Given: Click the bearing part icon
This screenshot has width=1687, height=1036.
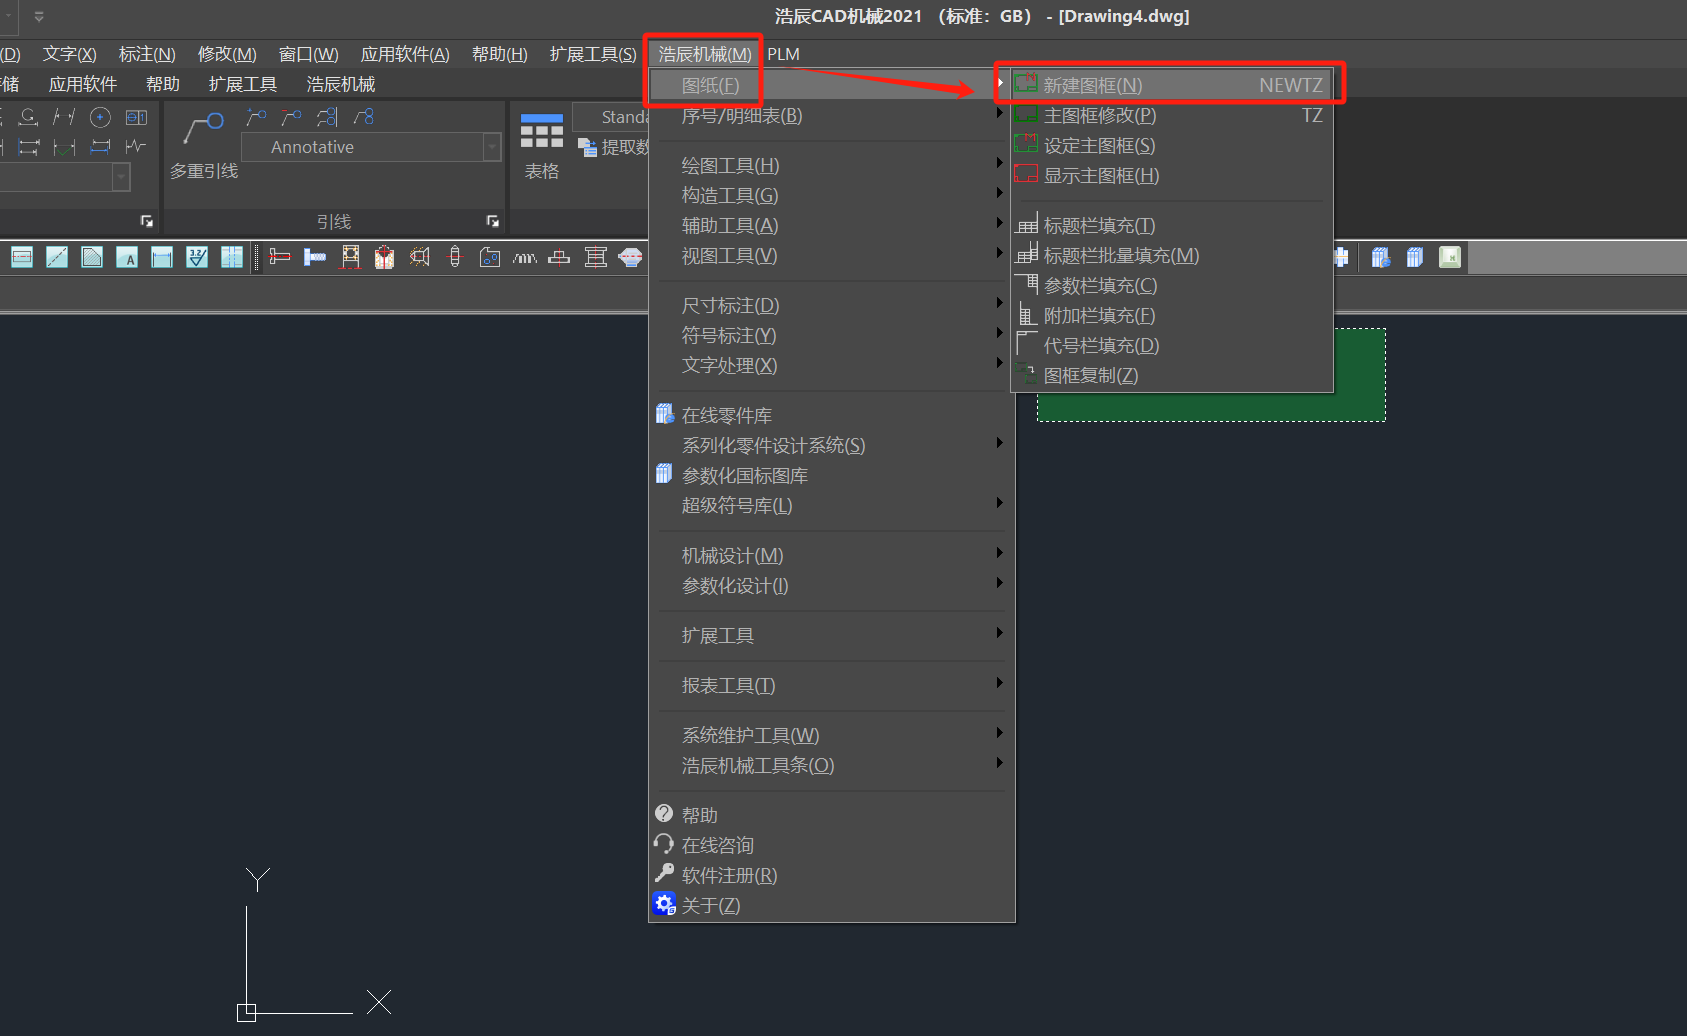Looking at the screenshot, I should coord(350,257).
